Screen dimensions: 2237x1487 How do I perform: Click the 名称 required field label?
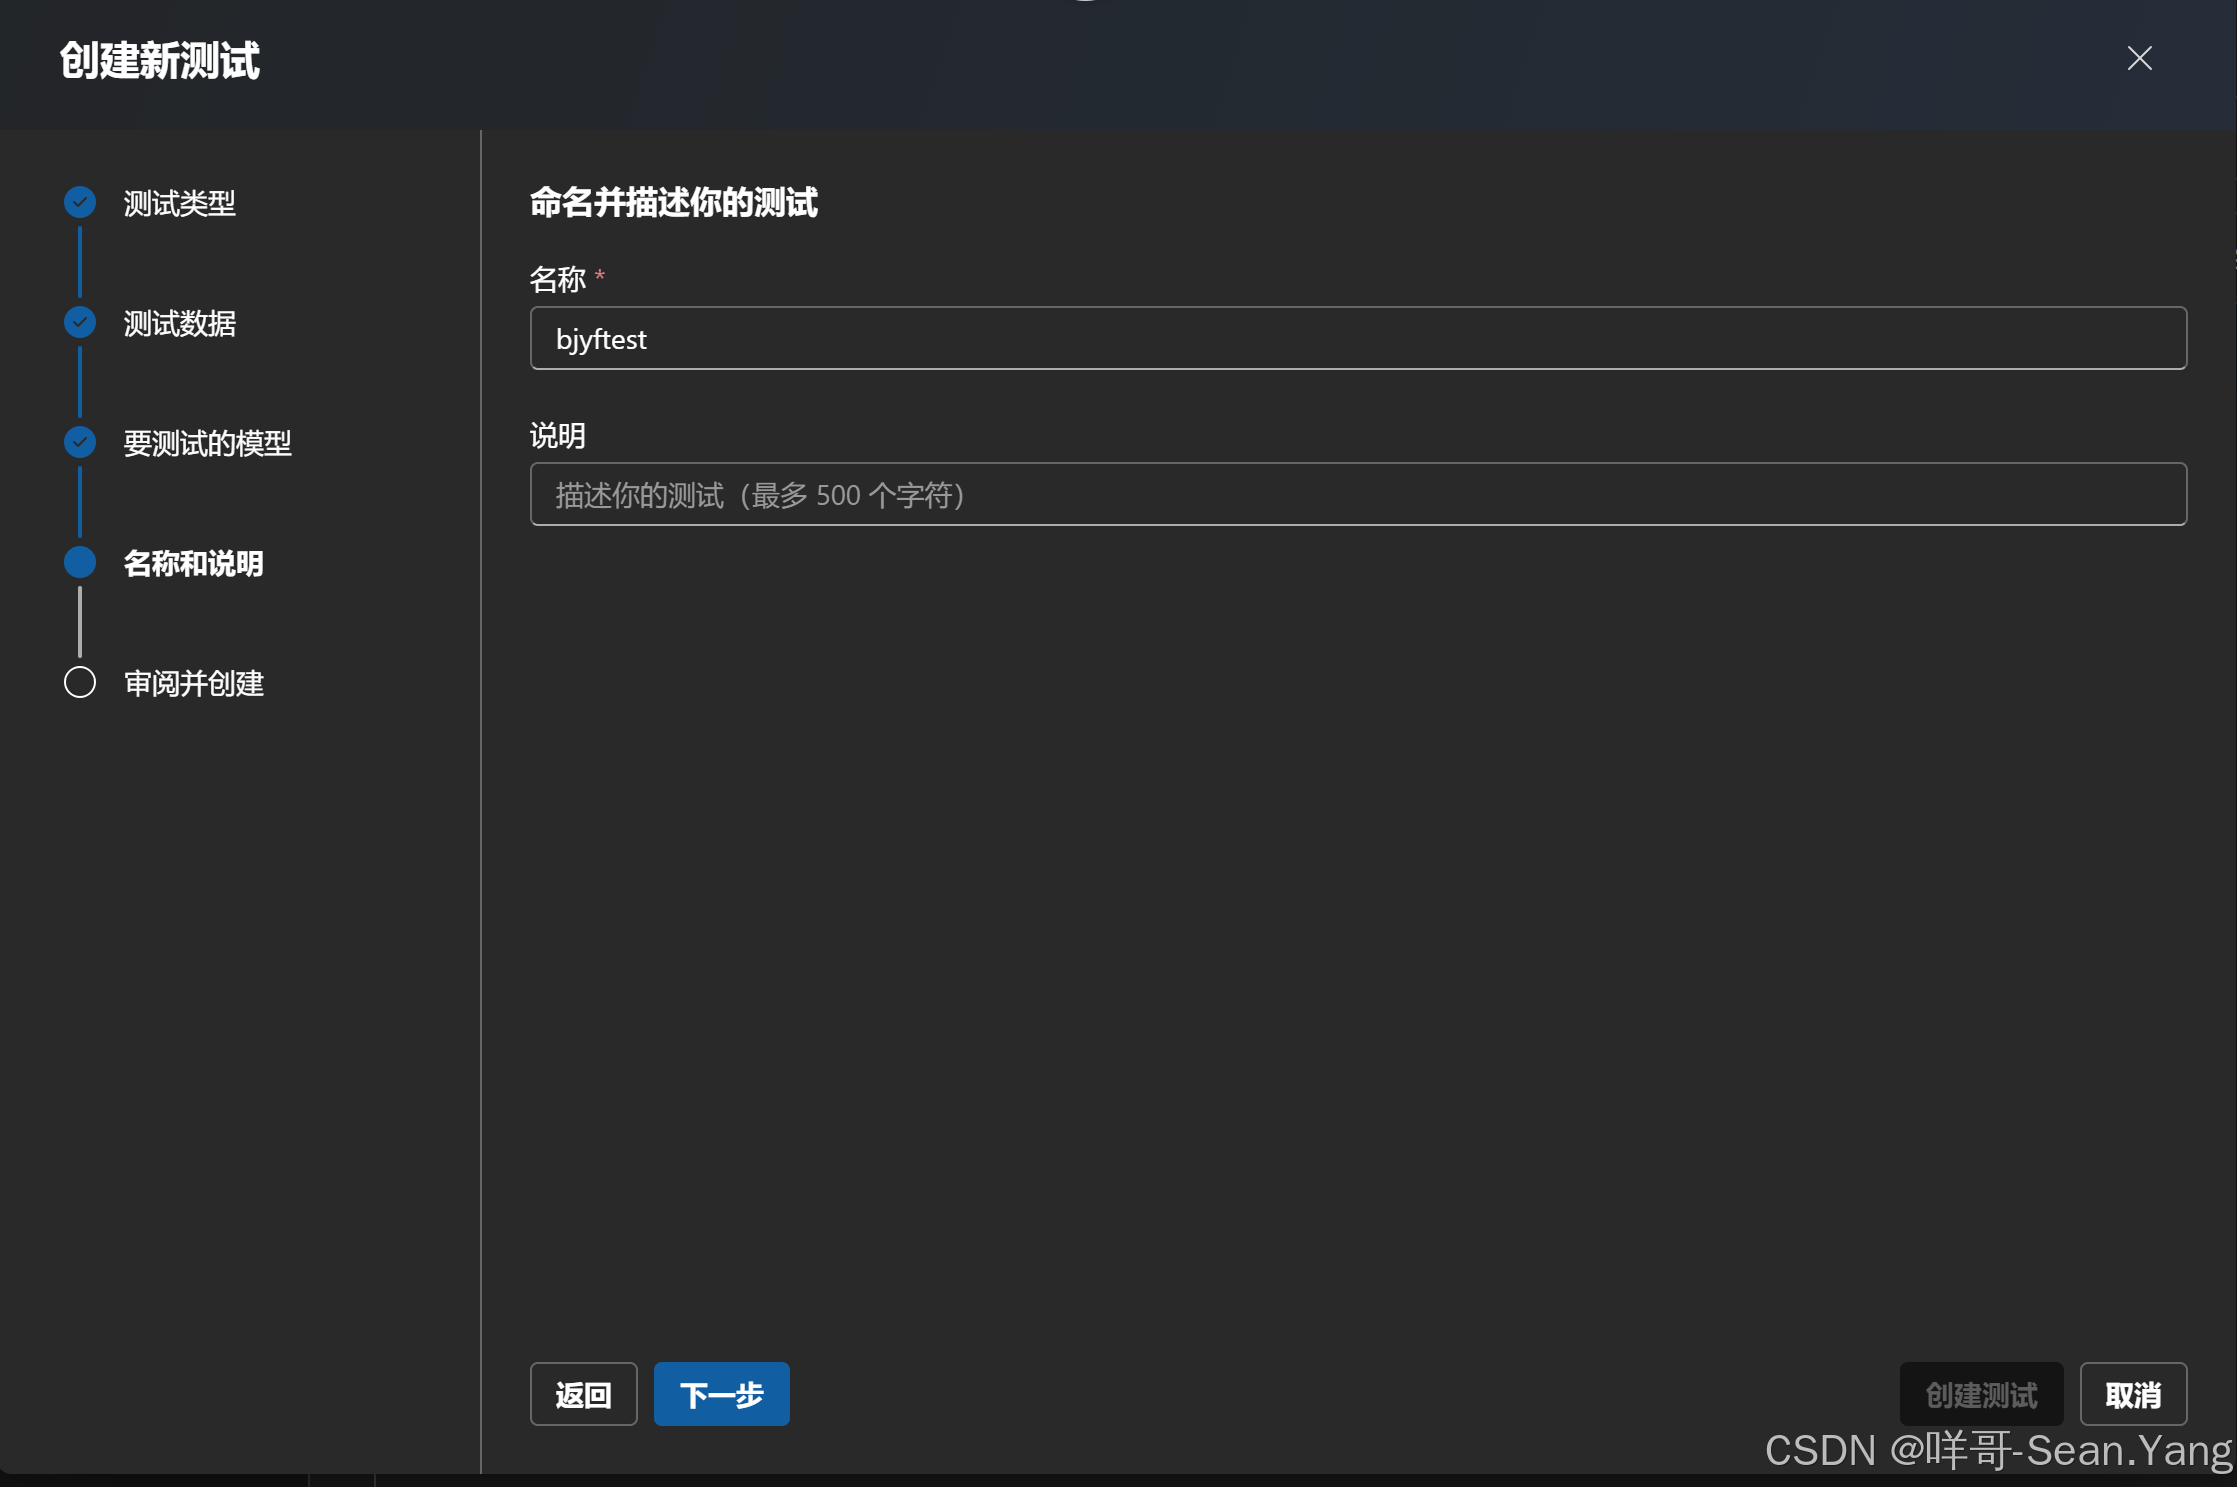(x=558, y=280)
